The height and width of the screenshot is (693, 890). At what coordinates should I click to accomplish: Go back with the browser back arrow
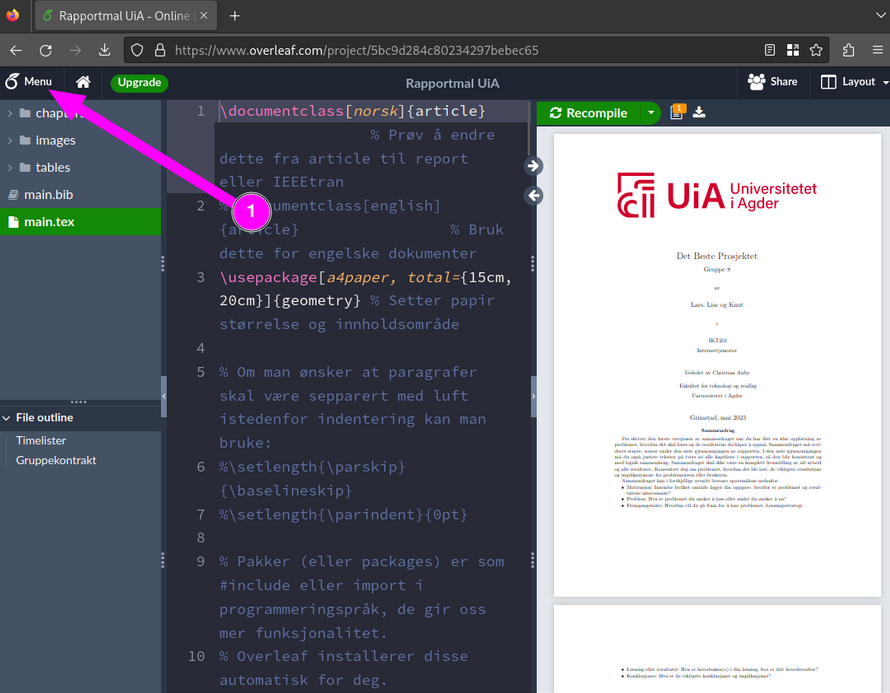pos(16,49)
